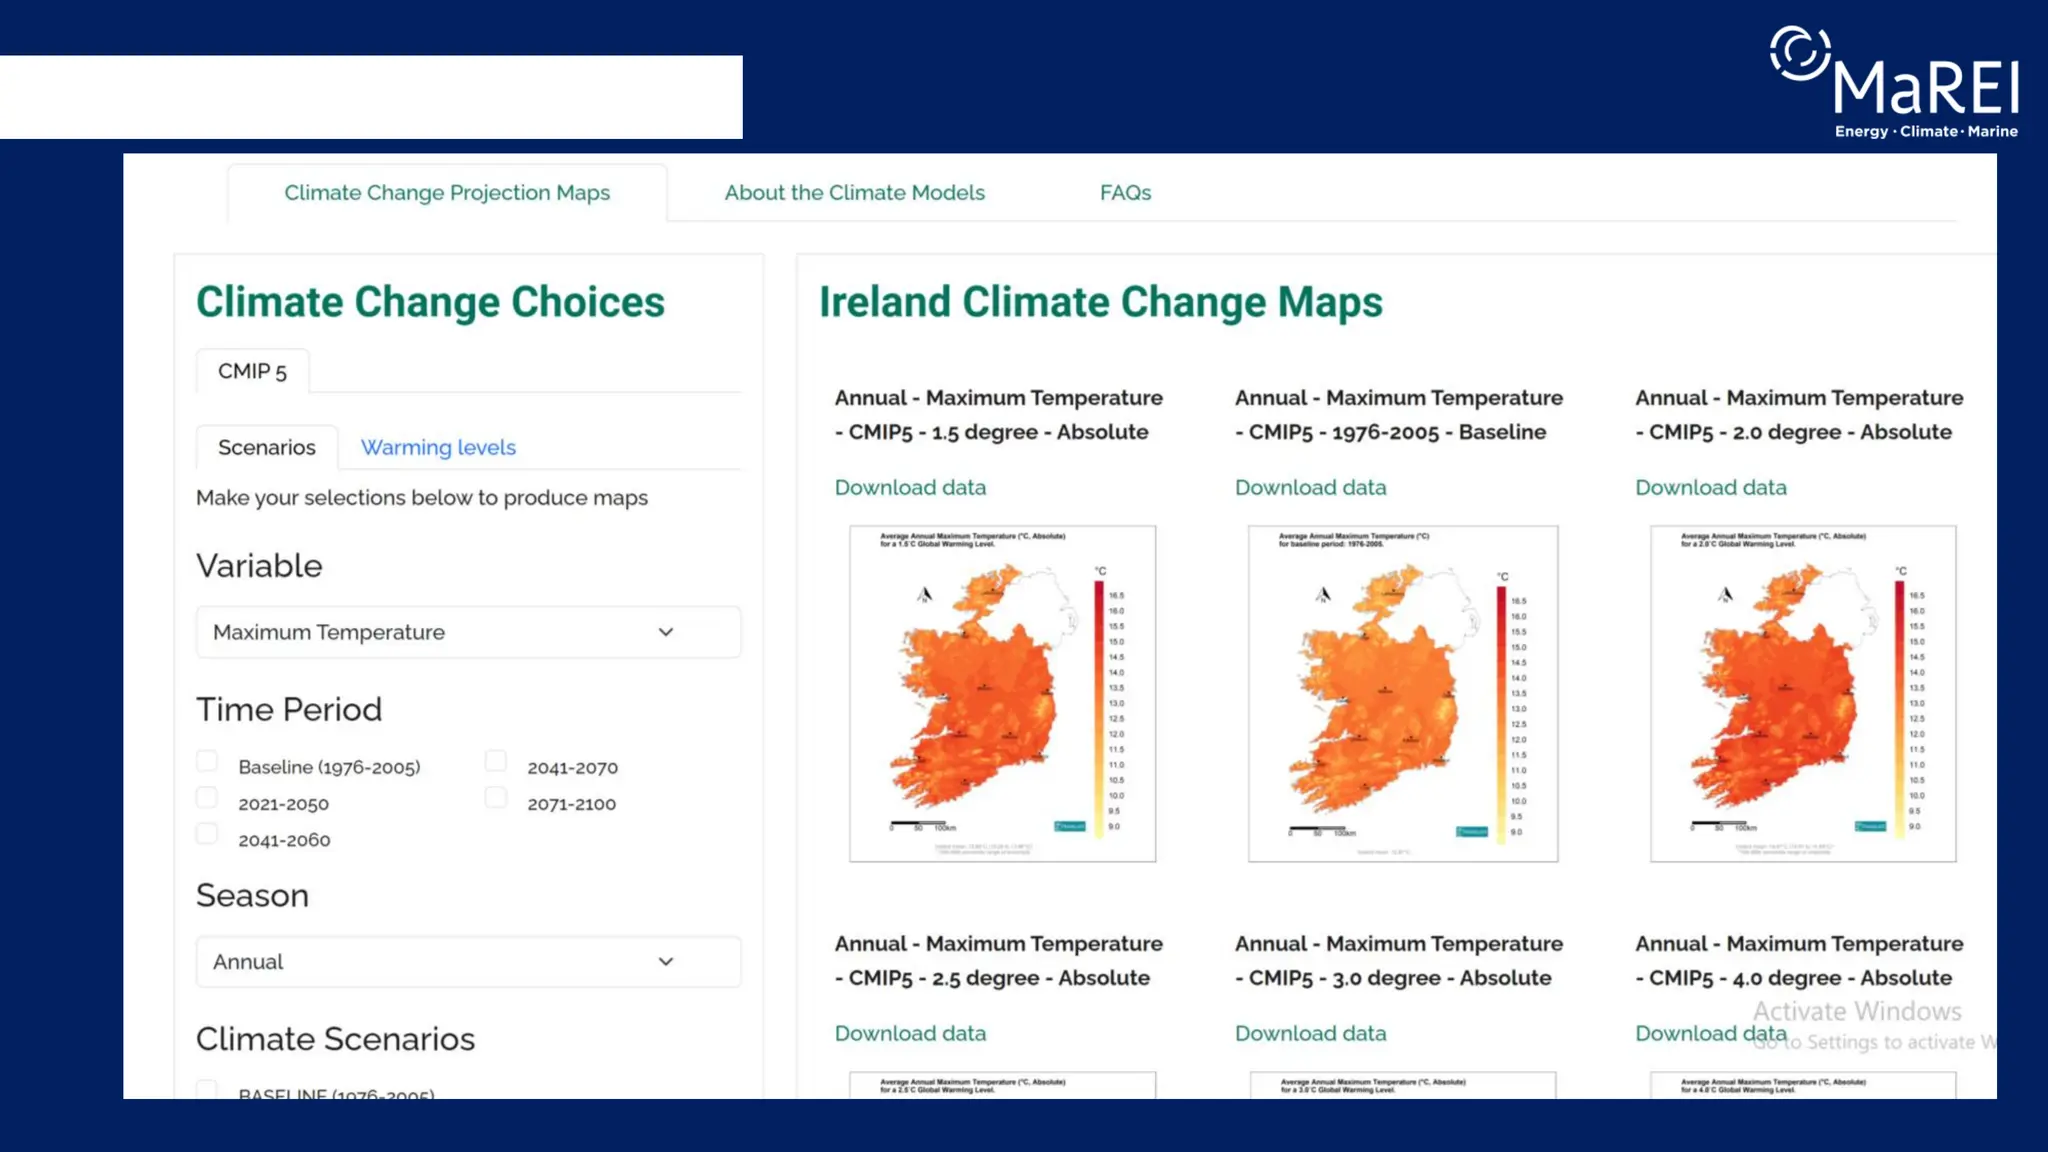2048x1152 pixels.
Task: Open the 2.0 degree map thumbnail
Action: 1802,693
